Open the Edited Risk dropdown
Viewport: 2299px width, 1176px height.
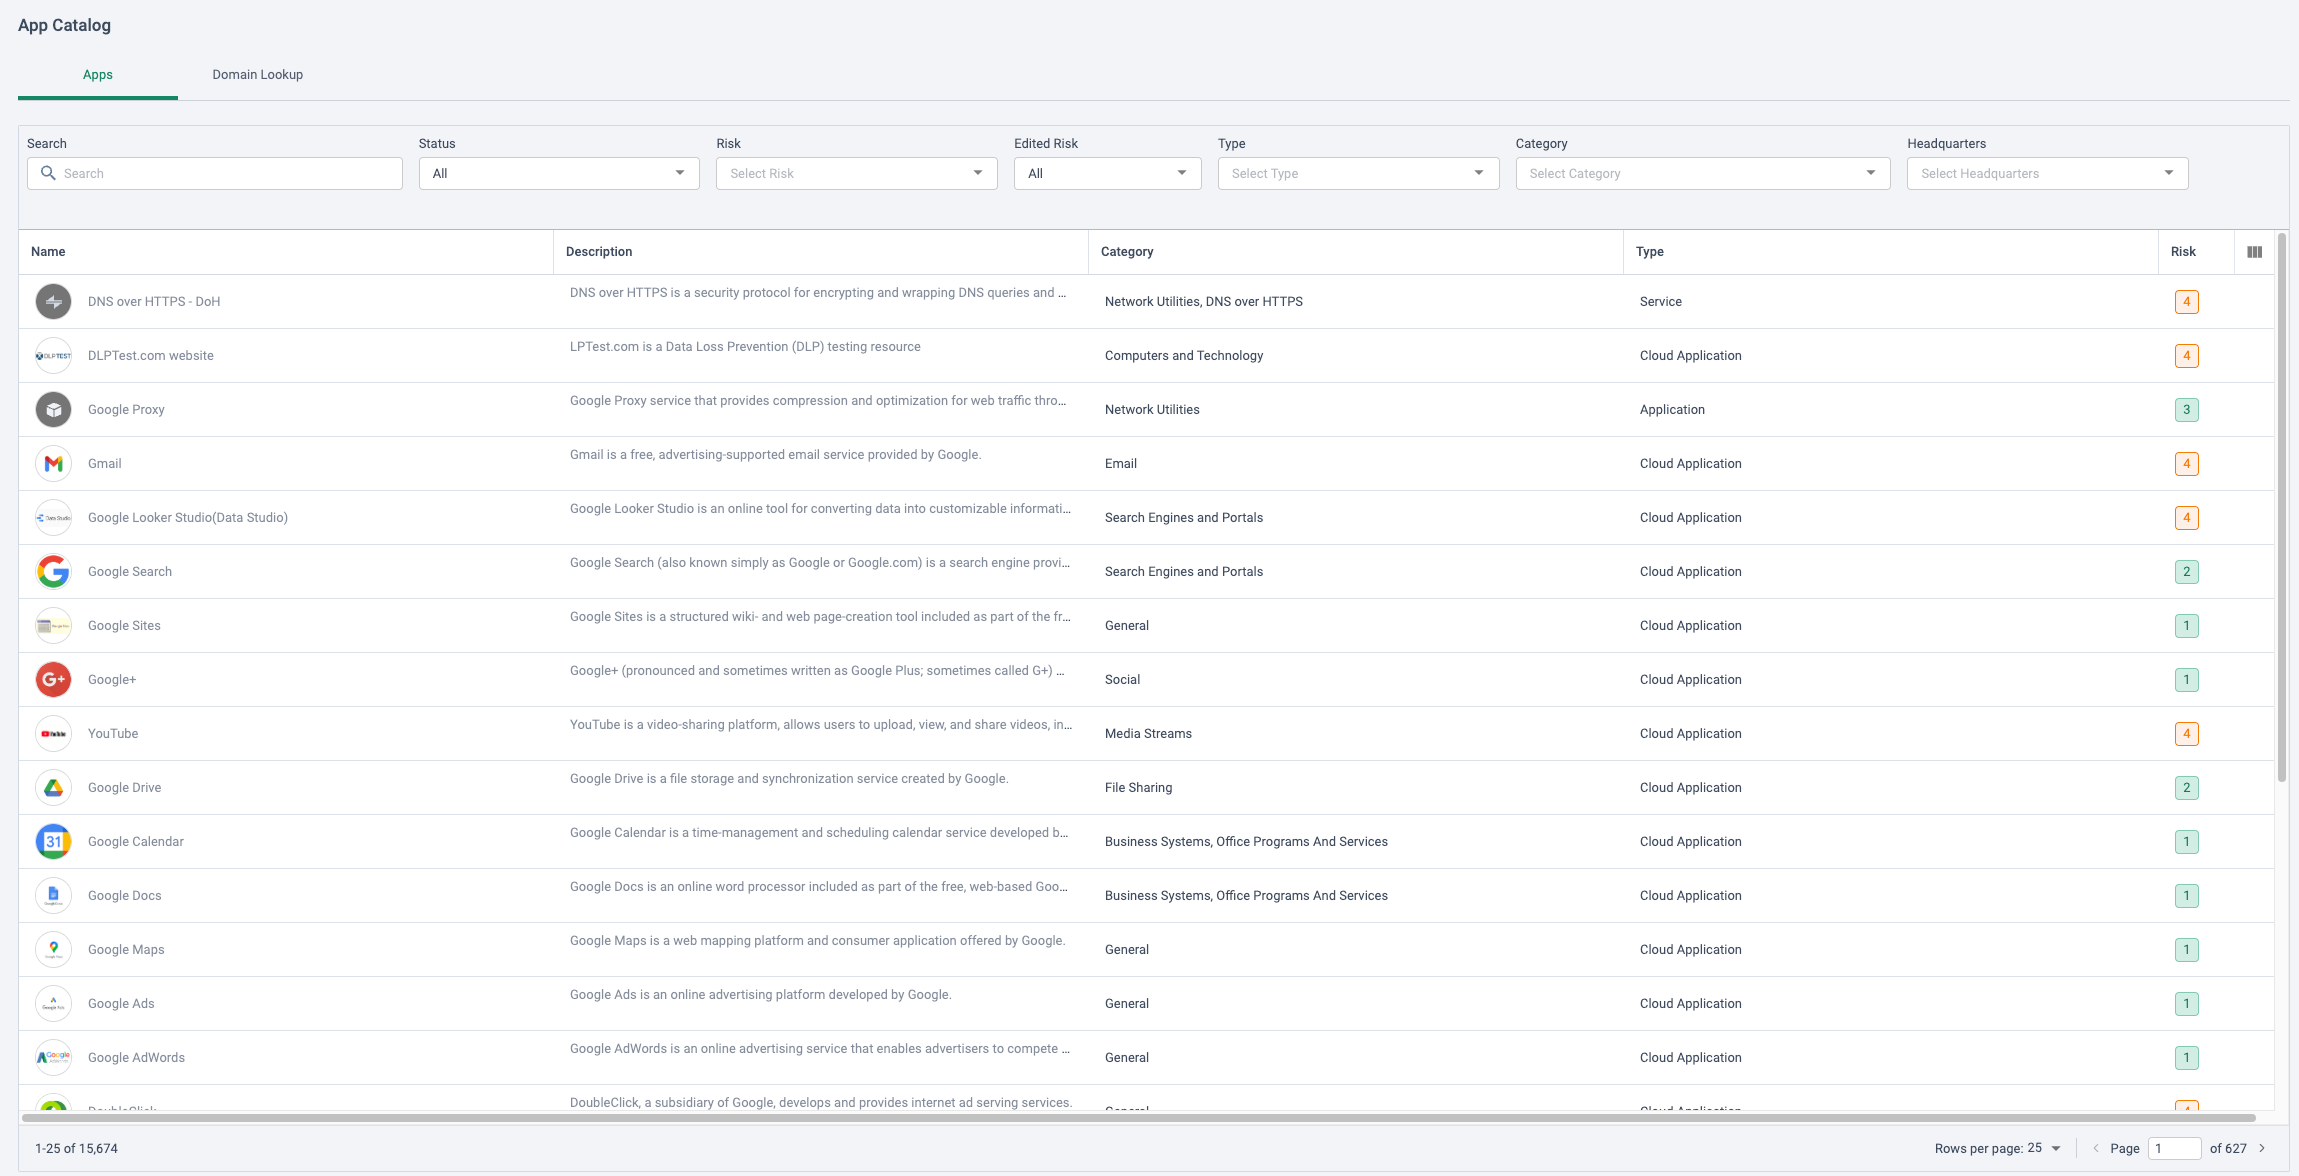pyautogui.click(x=1107, y=173)
